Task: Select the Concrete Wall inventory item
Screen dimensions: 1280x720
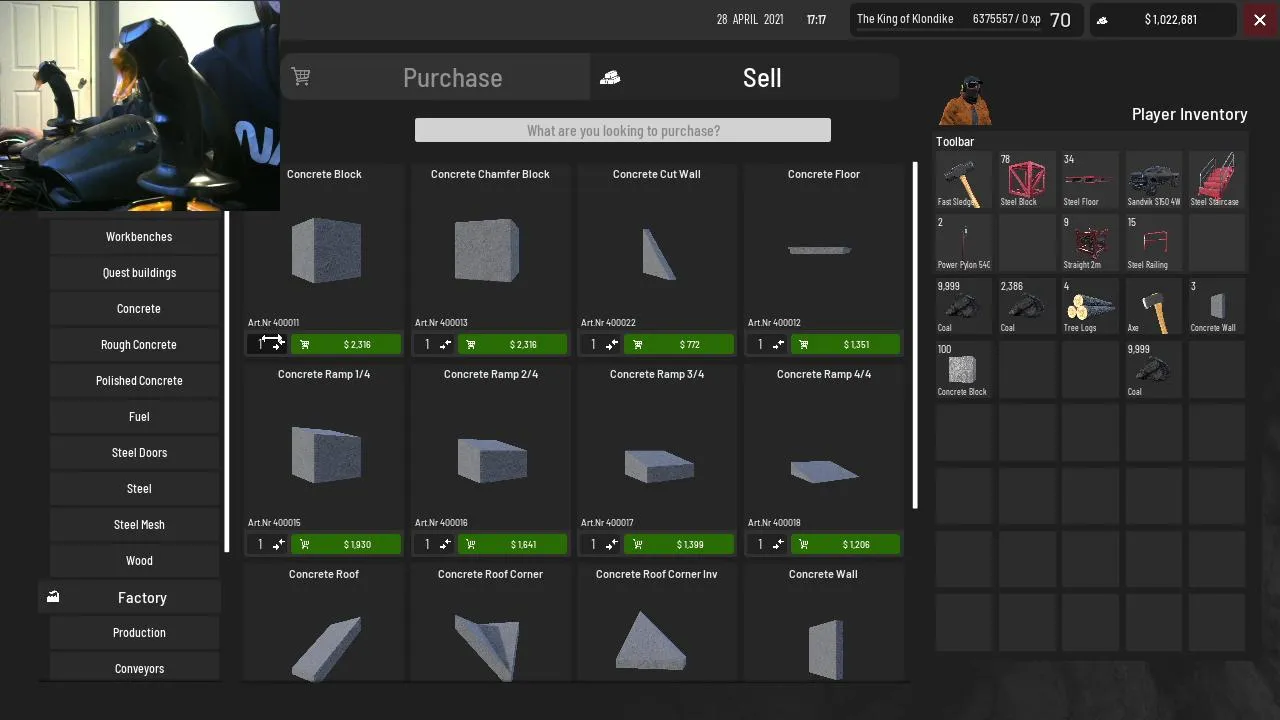Action: [x=1217, y=306]
